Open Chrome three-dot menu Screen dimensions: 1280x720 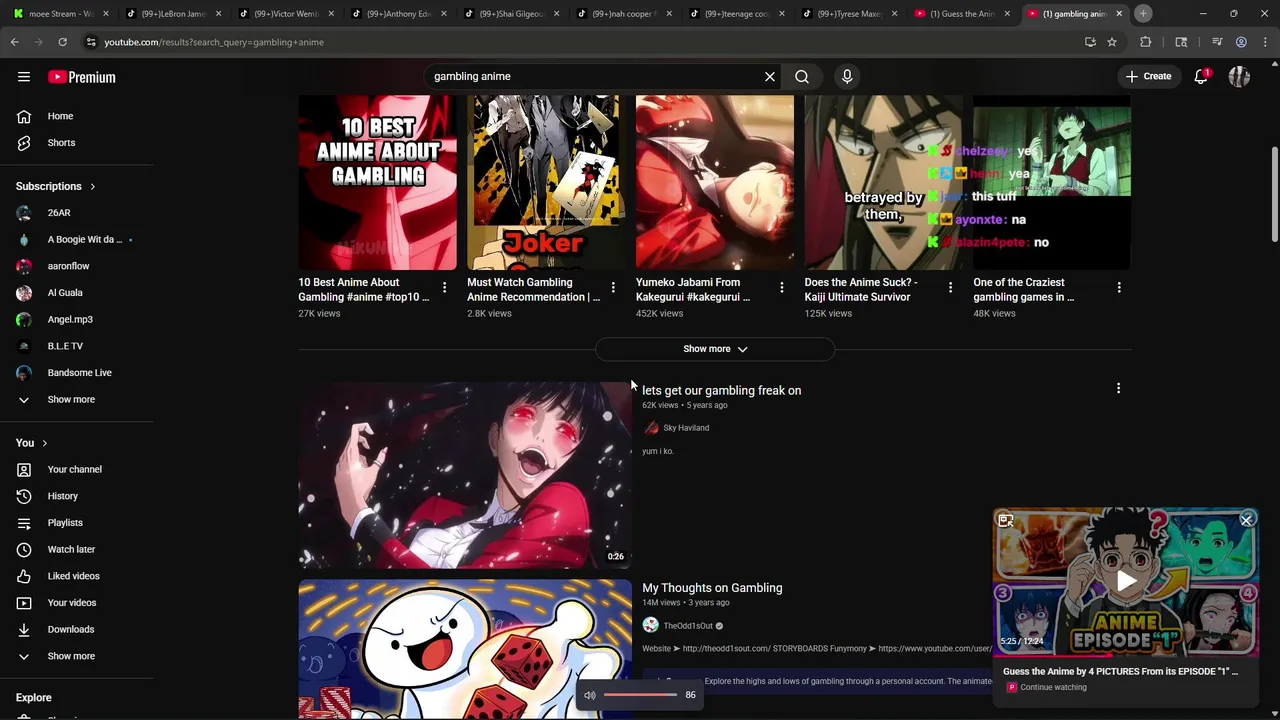(1265, 42)
